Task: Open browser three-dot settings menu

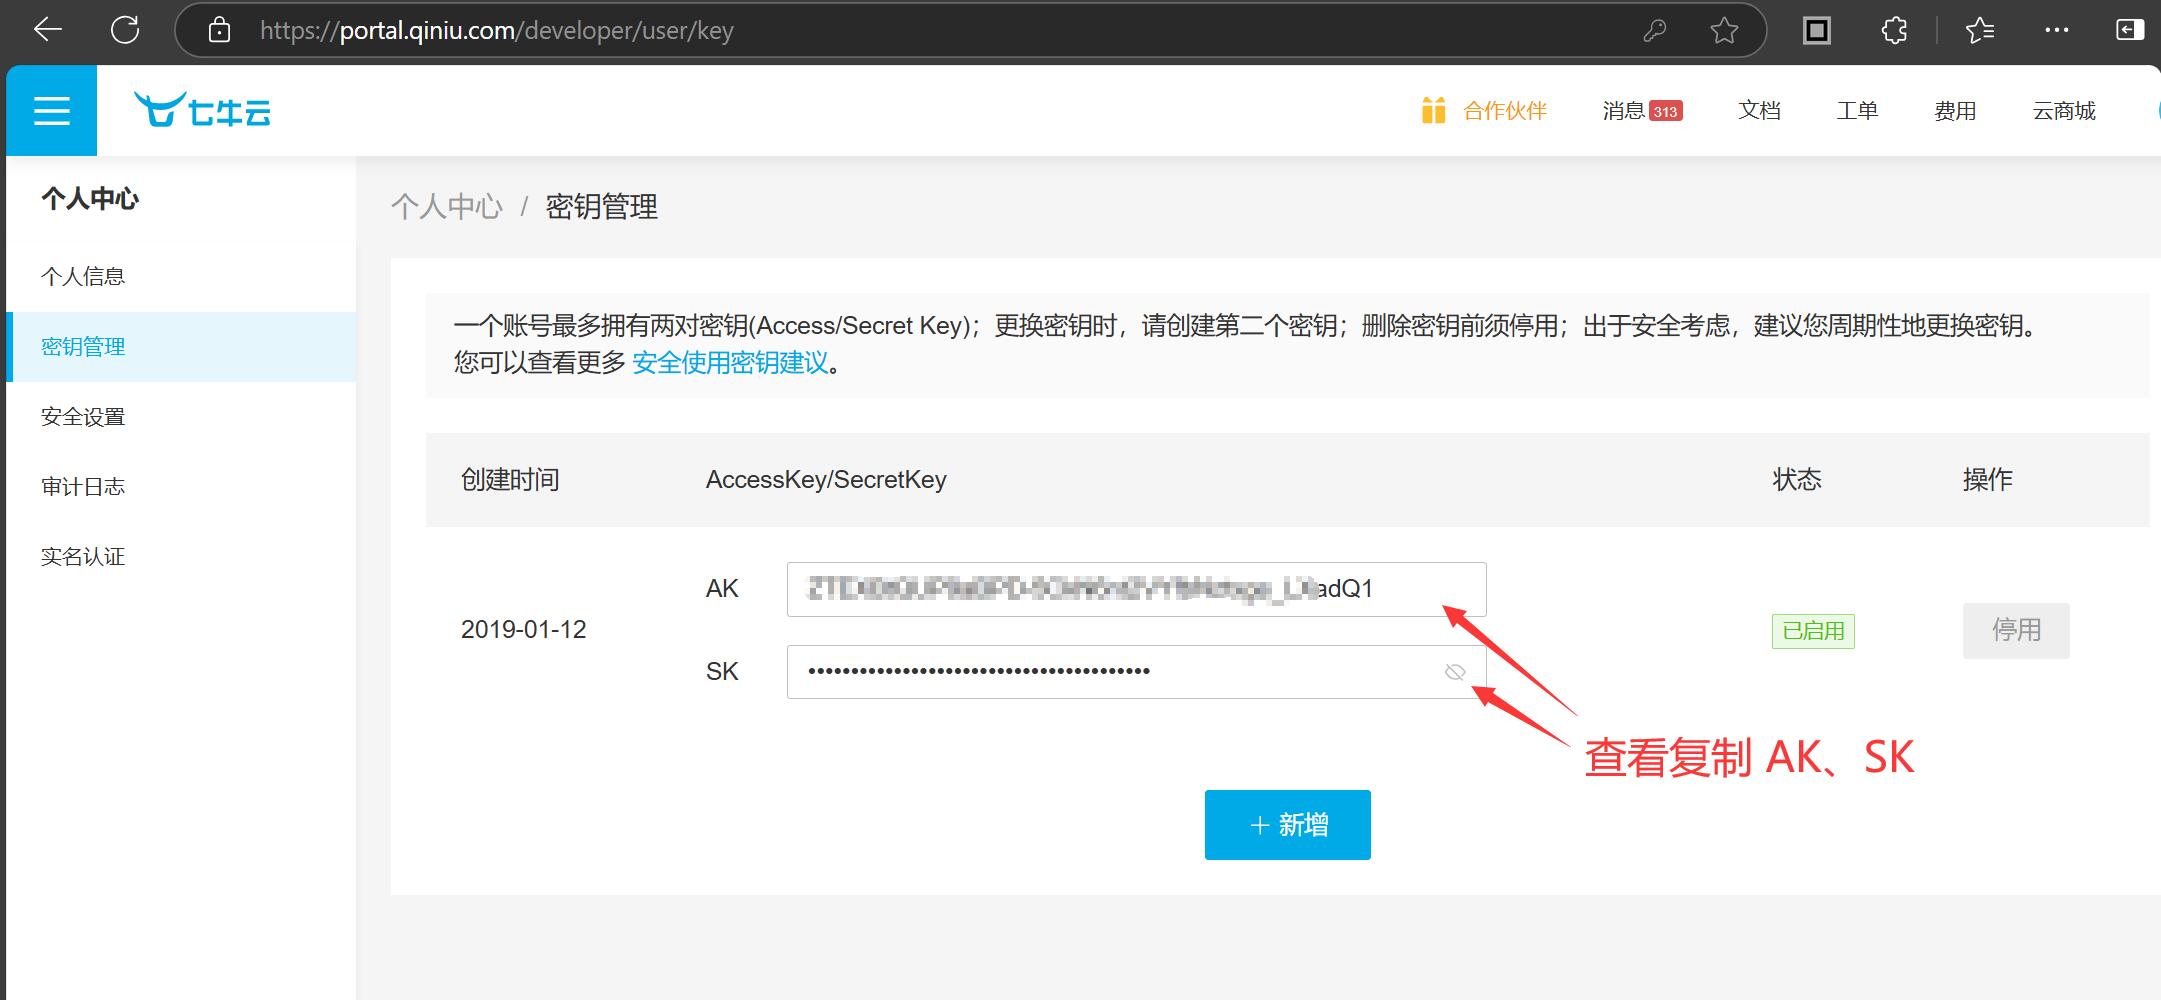Action: click(x=2057, y=31)
